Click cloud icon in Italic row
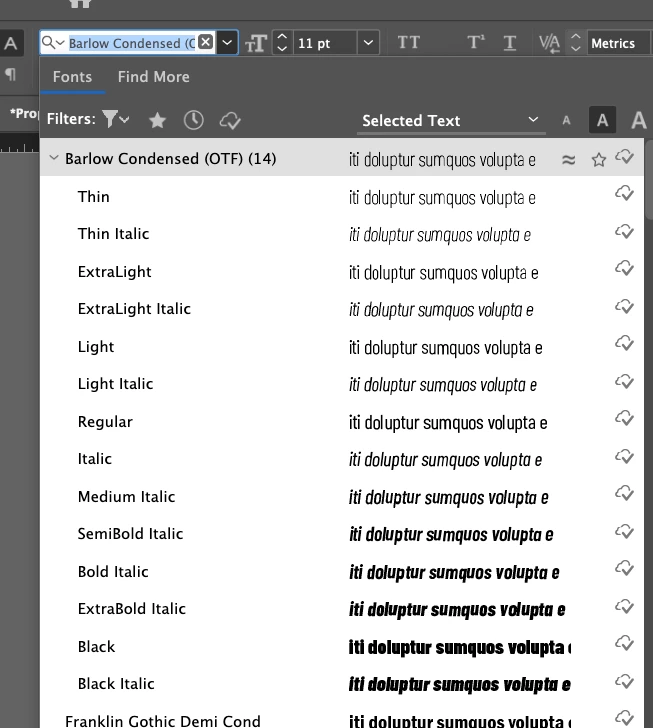This screenshot has width=653, height=728. tap(625, 457)
